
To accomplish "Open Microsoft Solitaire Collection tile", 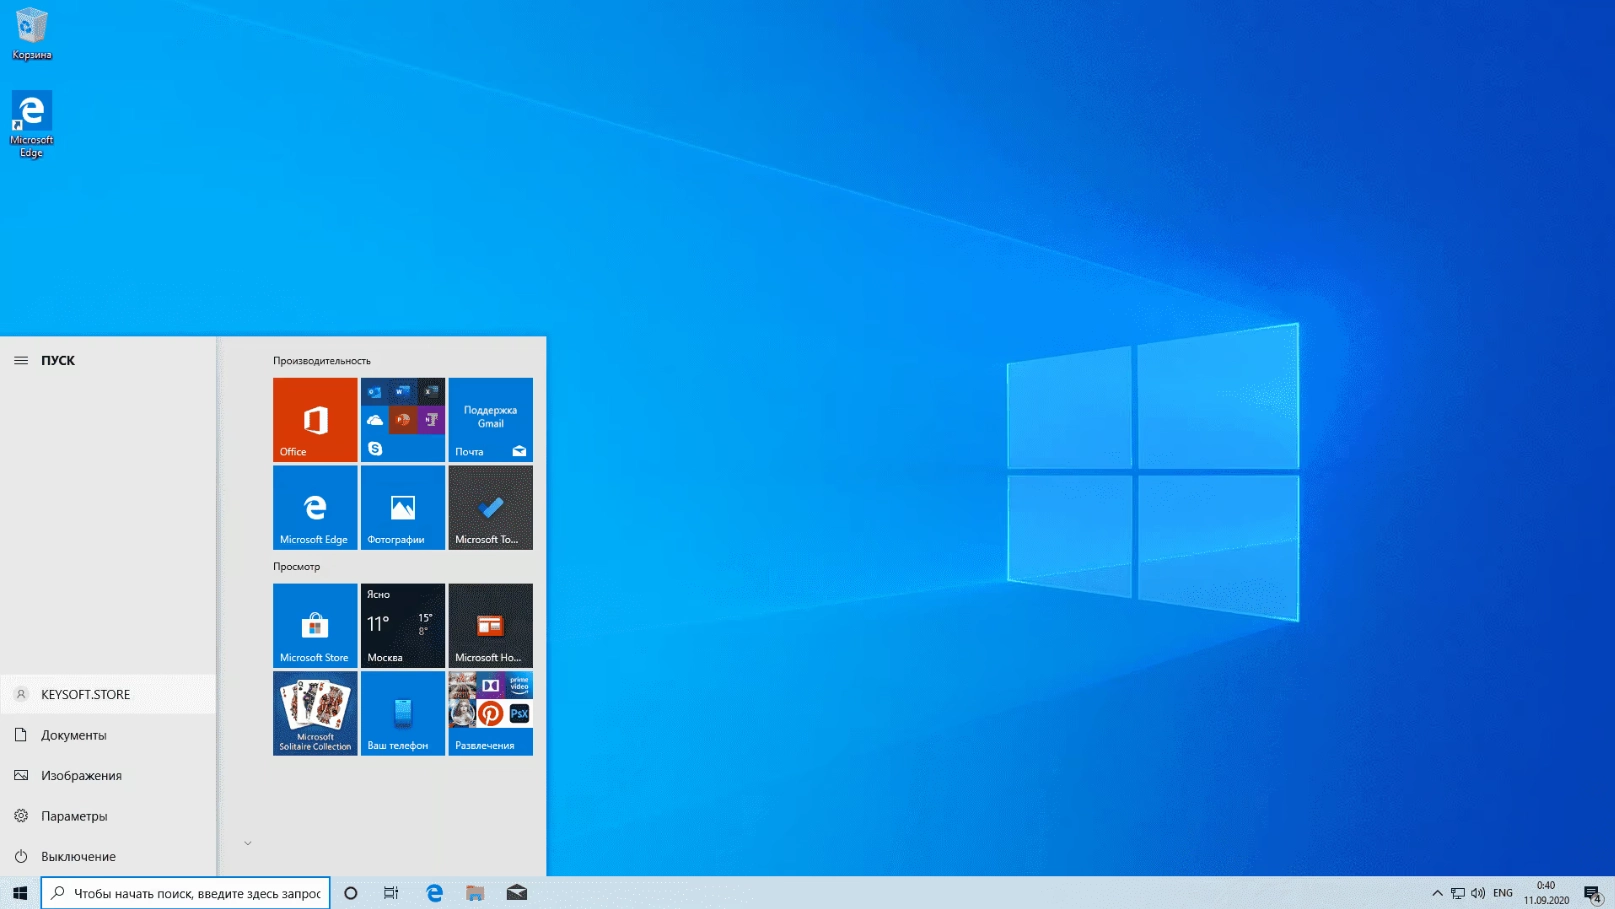I will 314,713.
